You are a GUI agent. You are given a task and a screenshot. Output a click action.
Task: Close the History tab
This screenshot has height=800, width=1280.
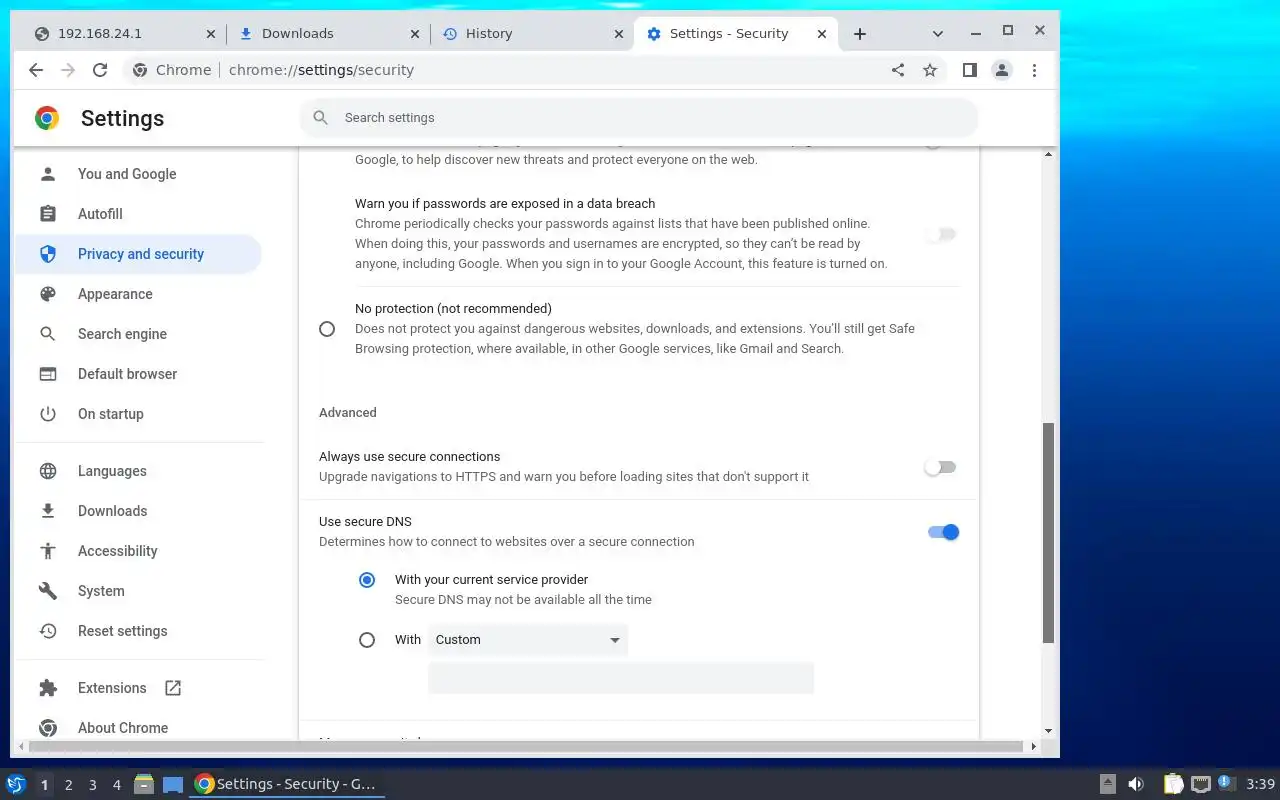[619, 34]
